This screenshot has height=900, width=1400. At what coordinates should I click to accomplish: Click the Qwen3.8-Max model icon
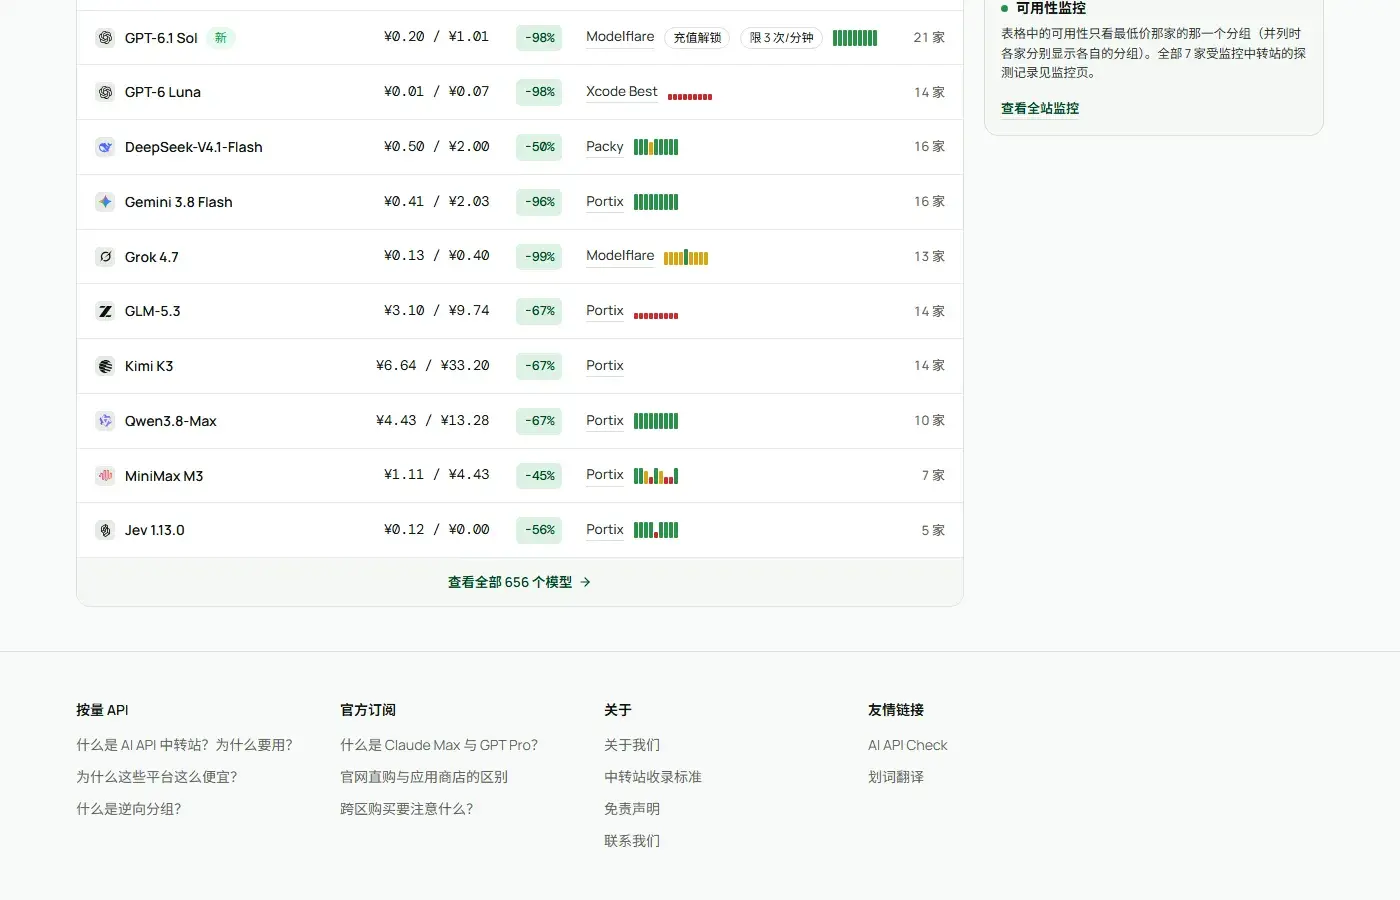pyautogui.click(x=105, y=421)
